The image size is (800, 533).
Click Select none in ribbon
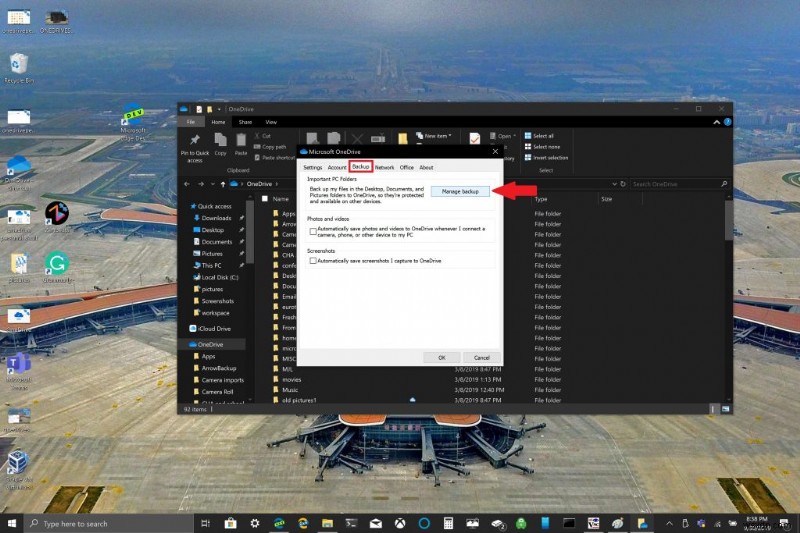tap(542, 147)
